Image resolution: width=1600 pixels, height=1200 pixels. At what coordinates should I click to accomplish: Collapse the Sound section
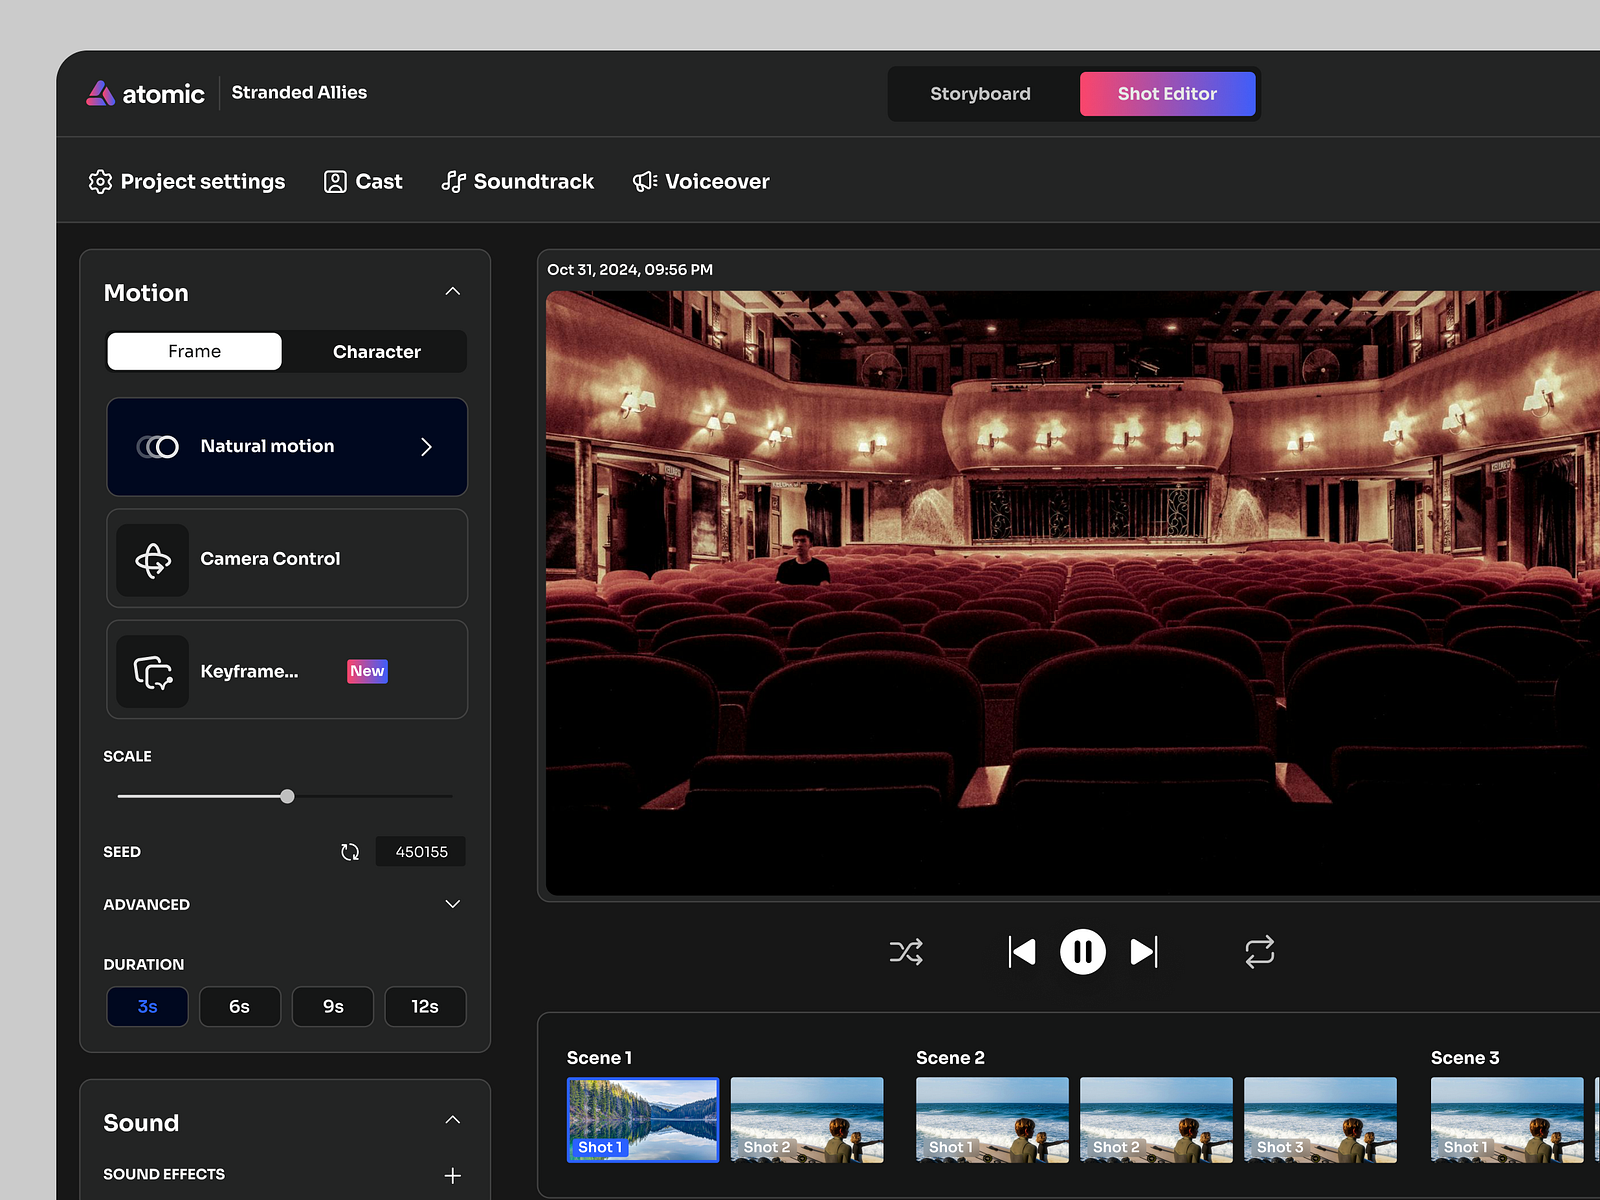[452, 1120]
